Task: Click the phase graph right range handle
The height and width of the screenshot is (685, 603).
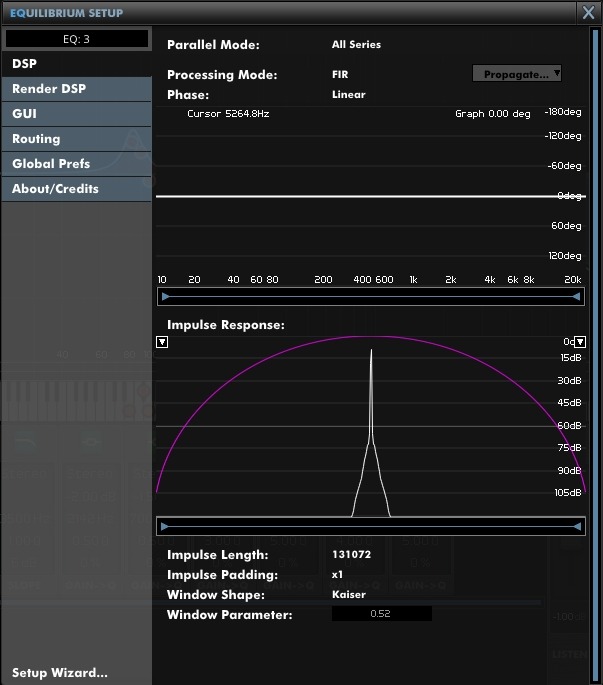Action: (x=576, y=297)
